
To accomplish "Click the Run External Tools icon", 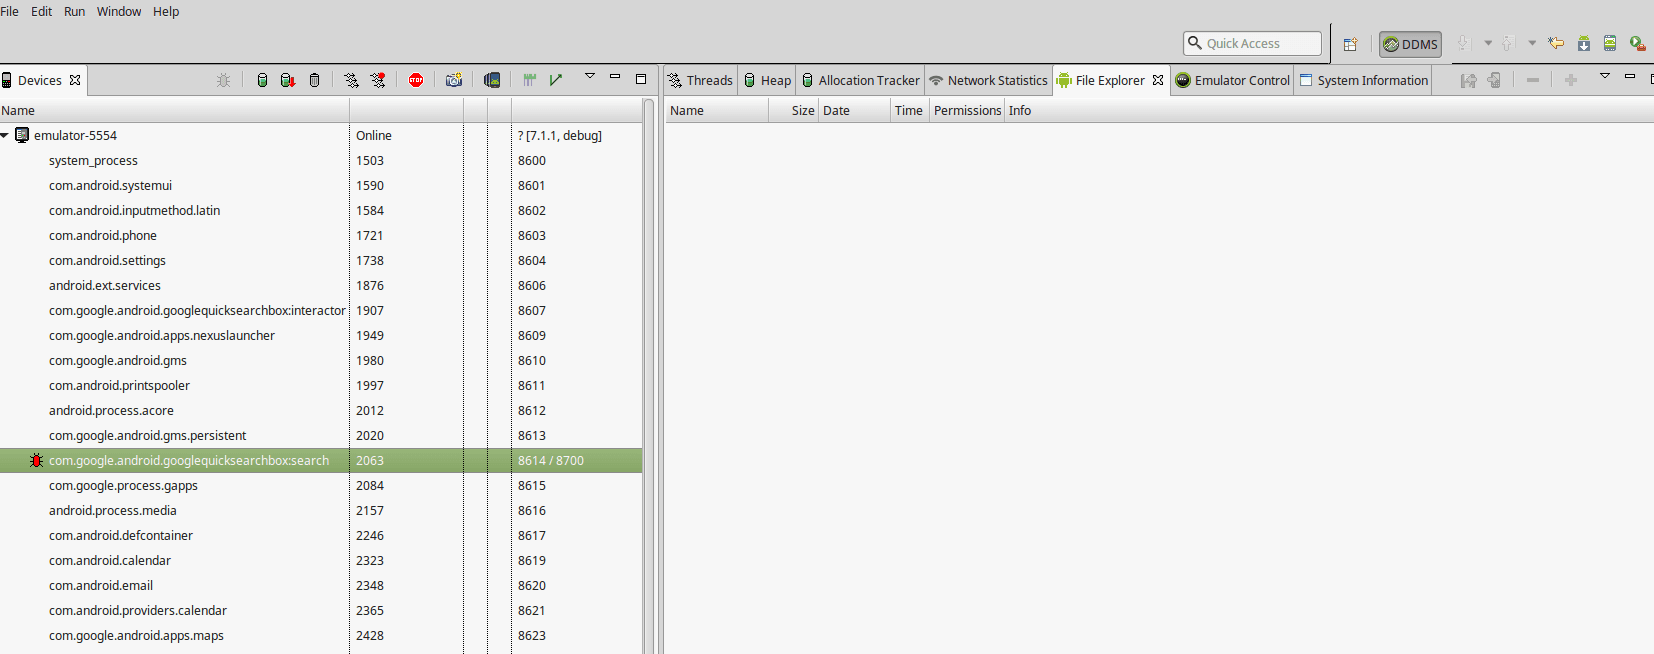I will coord(1637,43).
